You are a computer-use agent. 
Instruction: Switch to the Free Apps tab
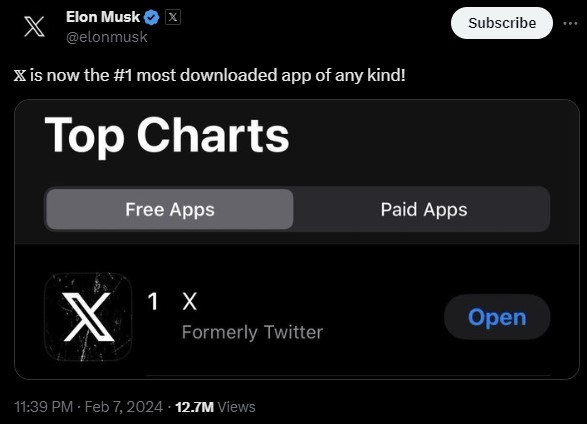[170, 209]
